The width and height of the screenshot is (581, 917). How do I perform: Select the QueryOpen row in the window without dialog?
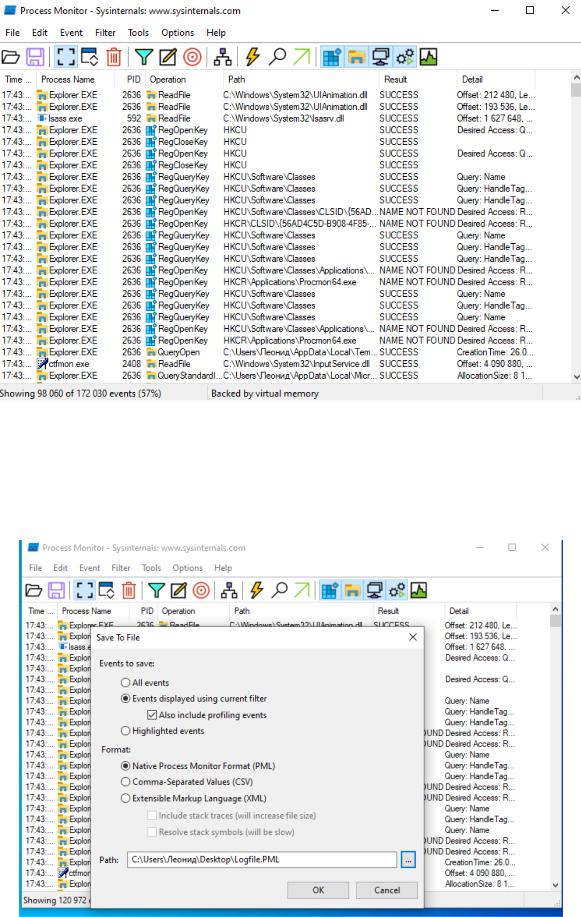pos(268,352)
